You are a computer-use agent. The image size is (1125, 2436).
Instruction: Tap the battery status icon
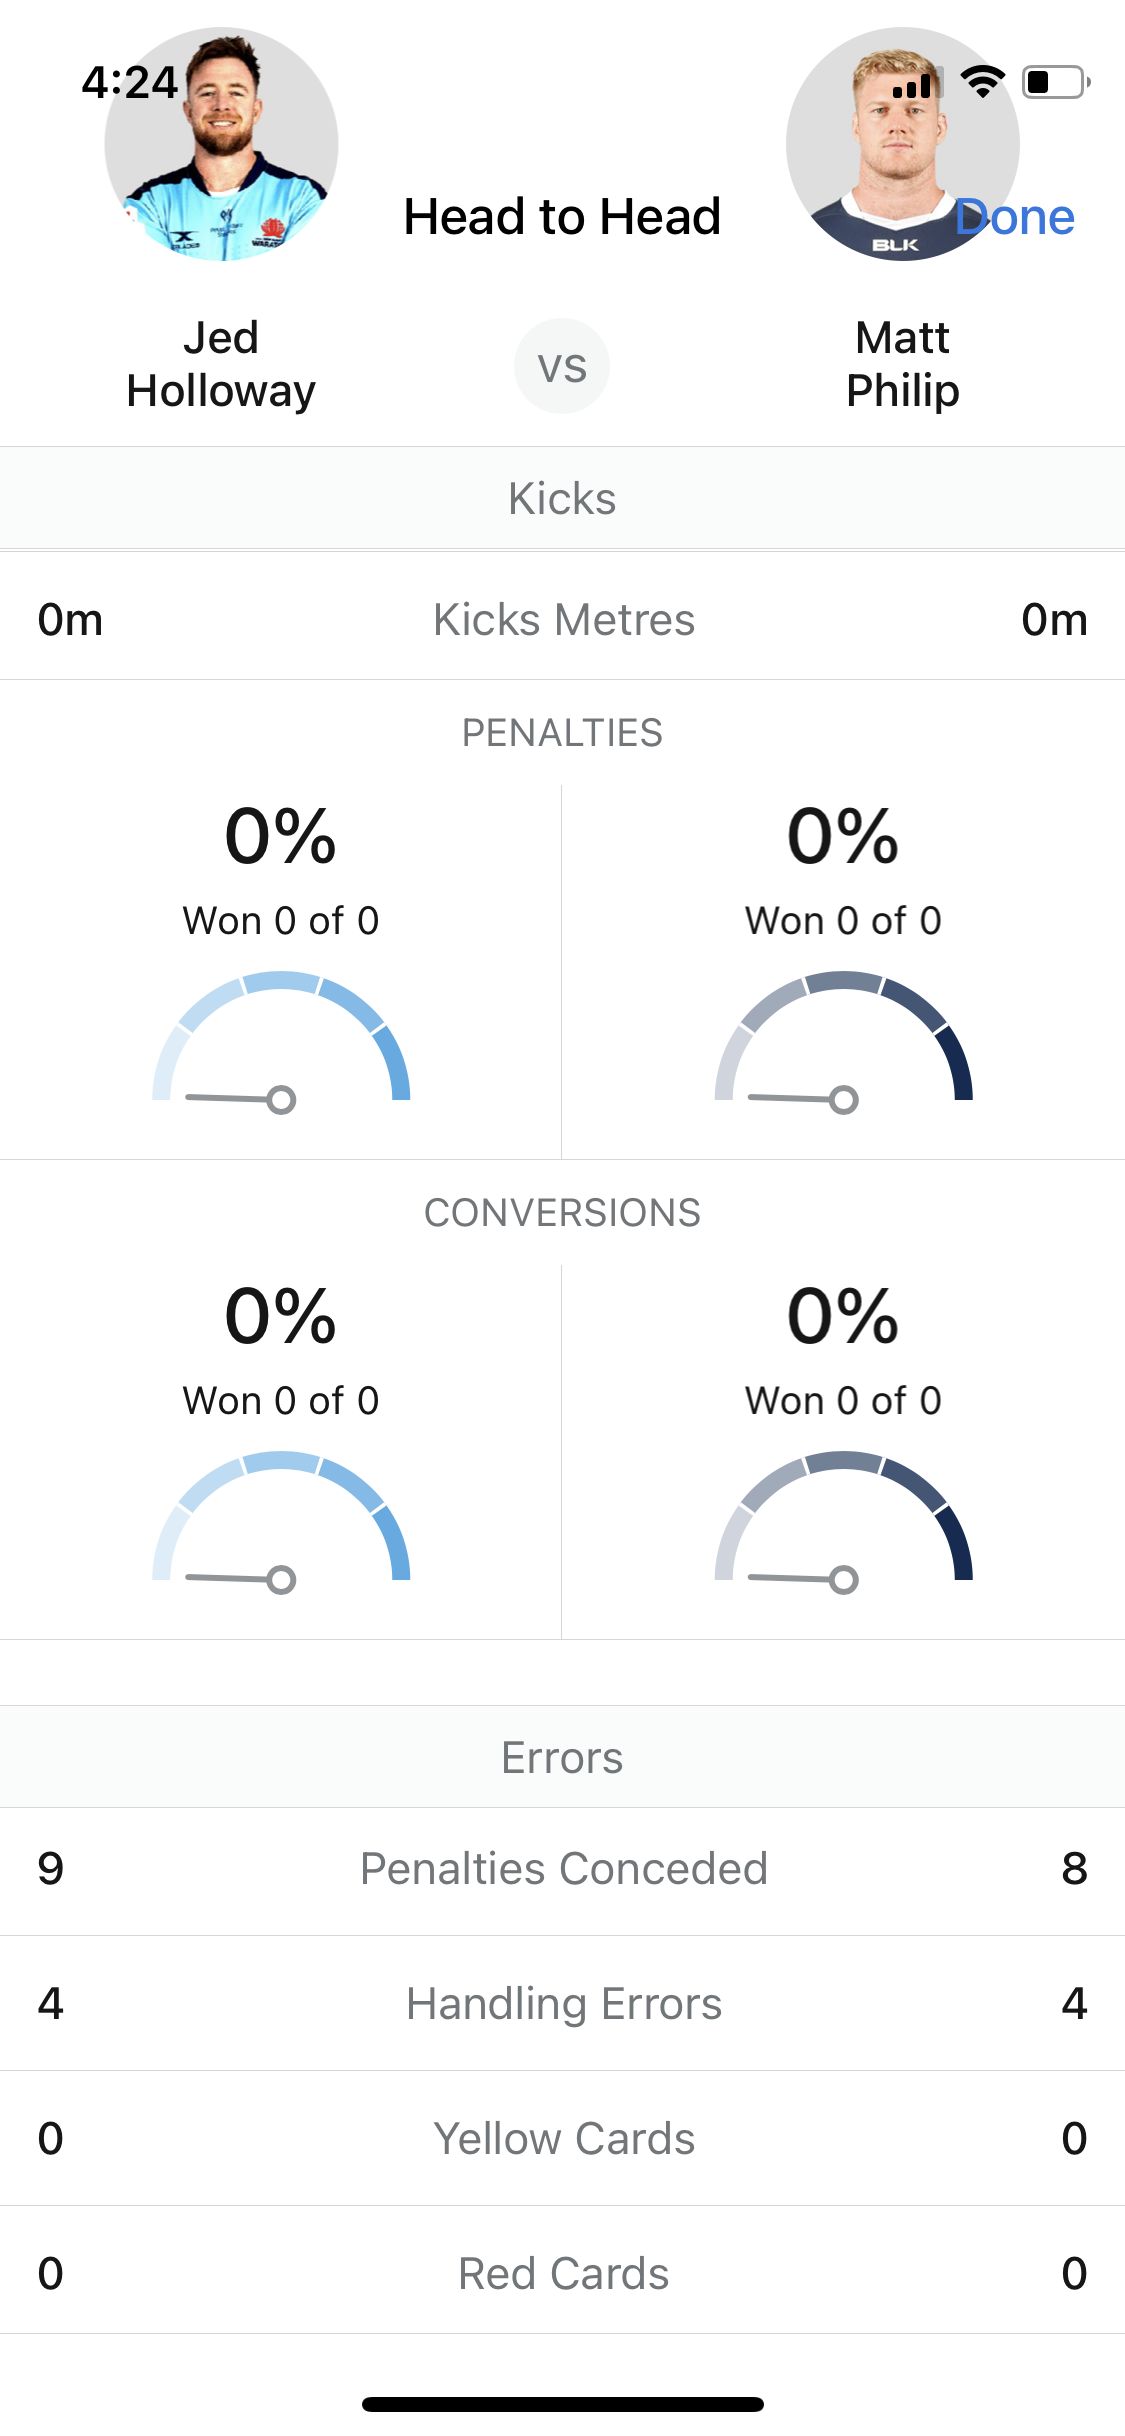tap(1056, 82)
